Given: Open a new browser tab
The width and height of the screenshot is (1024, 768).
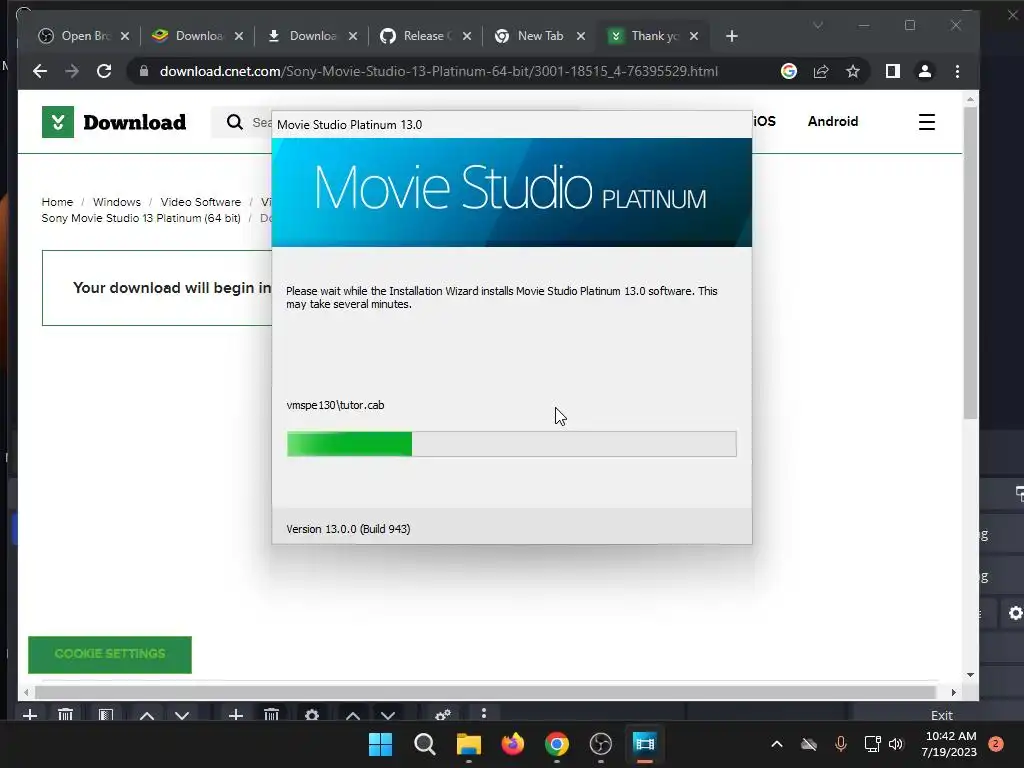Looking at the screenshot, I should click(731, 37).
